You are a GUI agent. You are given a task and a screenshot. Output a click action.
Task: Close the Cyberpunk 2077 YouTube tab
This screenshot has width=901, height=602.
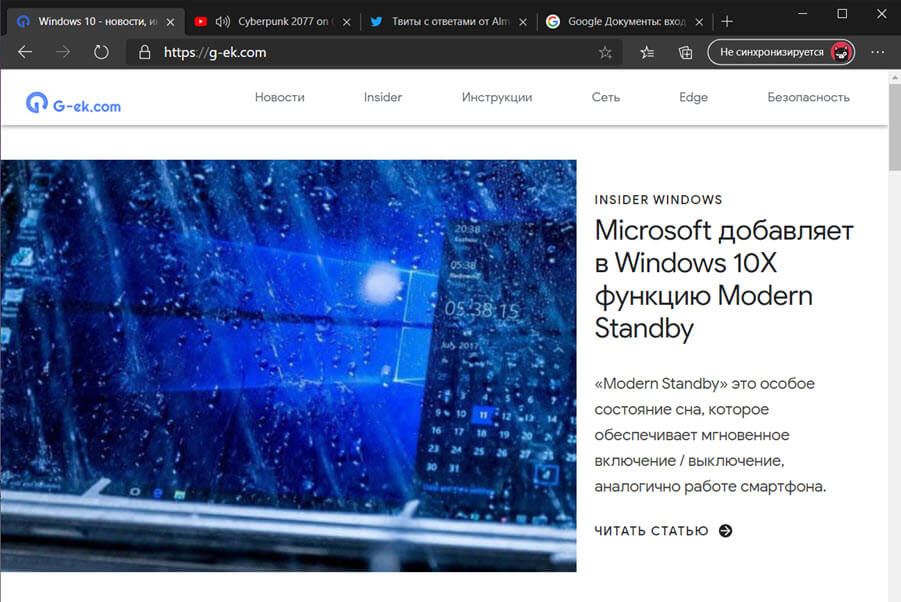tap(346, 22)
